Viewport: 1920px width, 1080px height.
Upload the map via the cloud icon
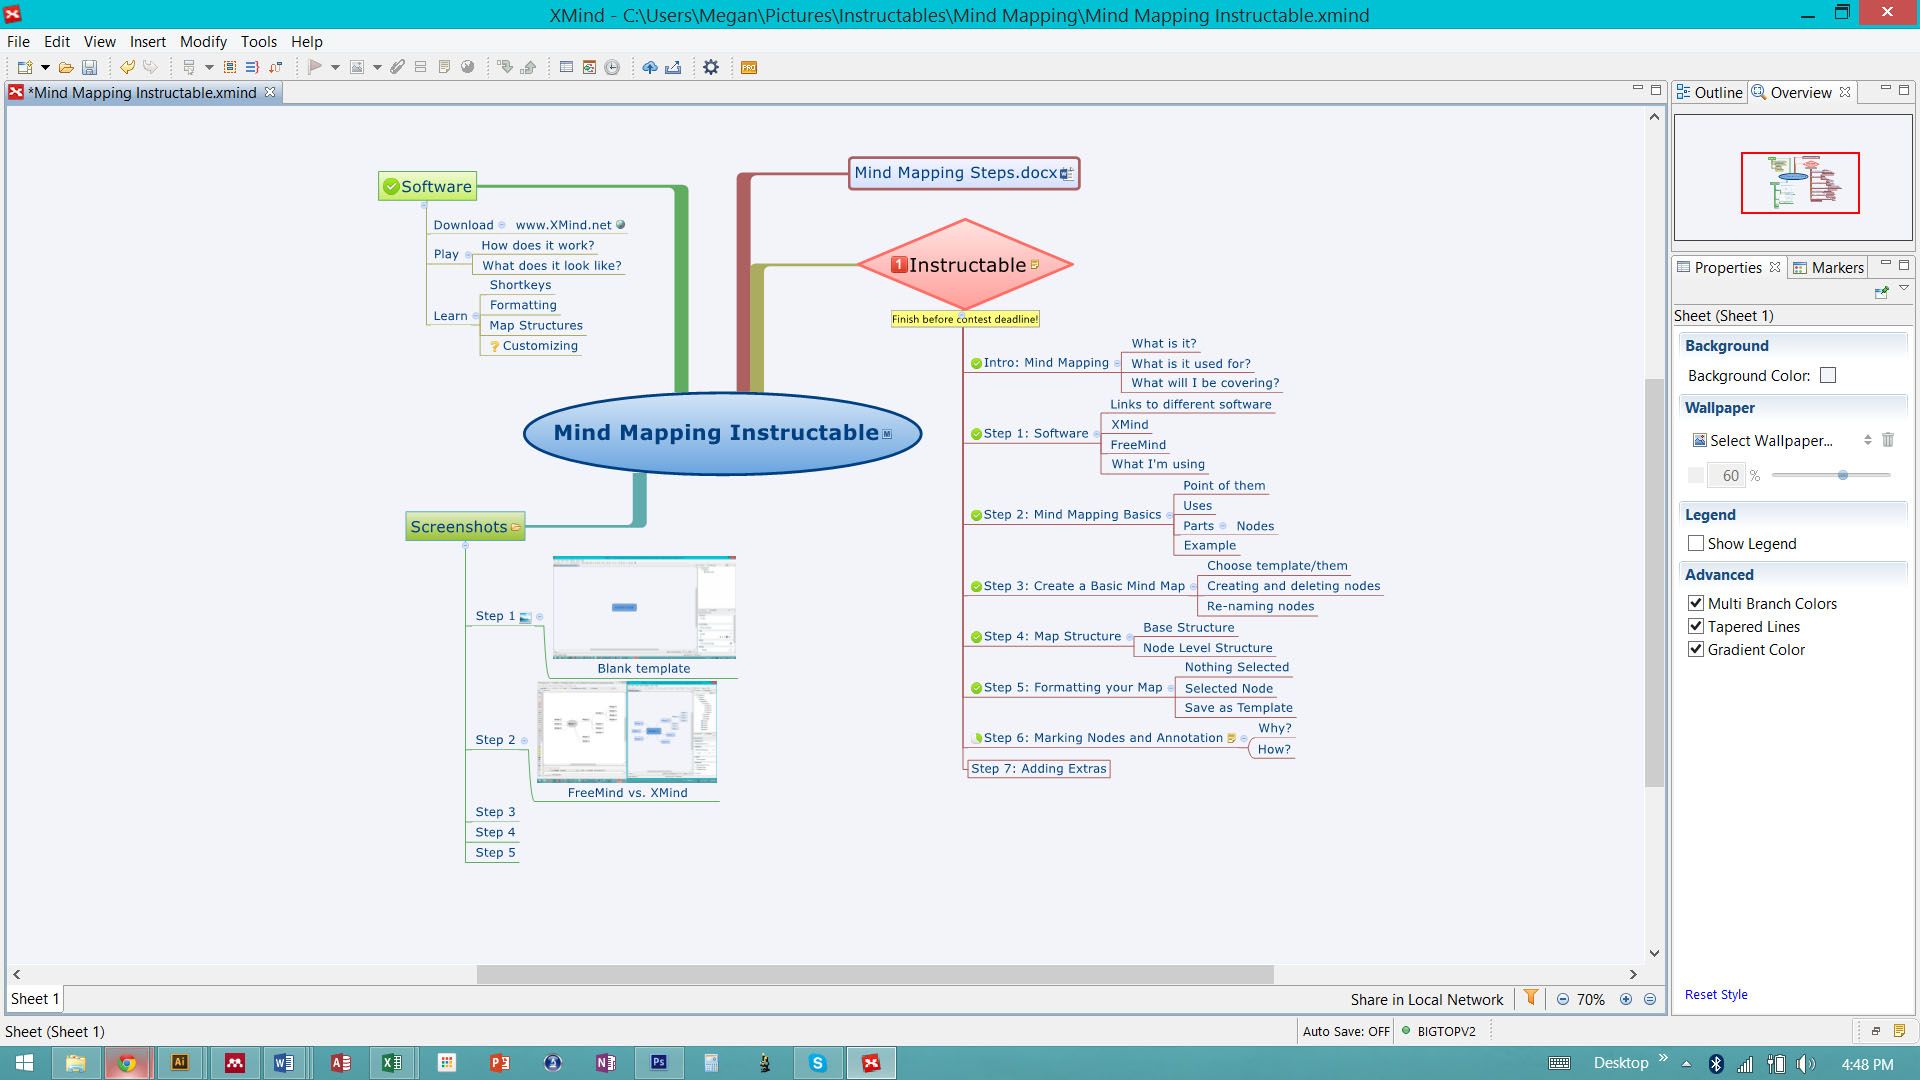[651, 67]
